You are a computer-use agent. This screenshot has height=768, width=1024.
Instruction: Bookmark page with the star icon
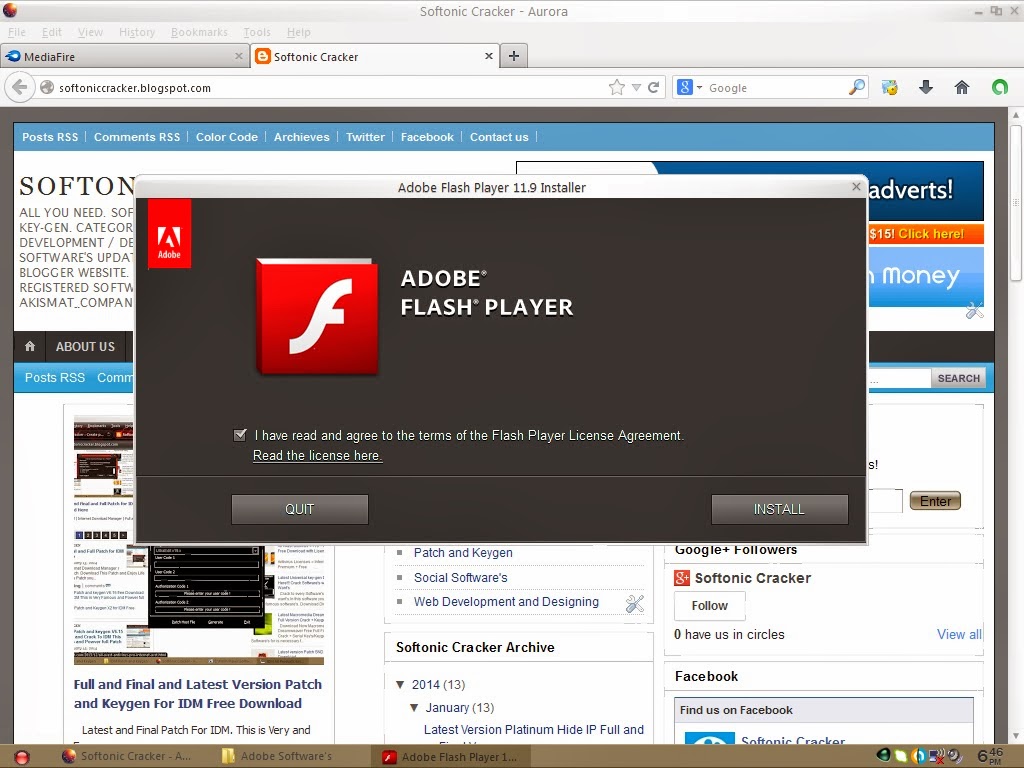pos(616,88)
